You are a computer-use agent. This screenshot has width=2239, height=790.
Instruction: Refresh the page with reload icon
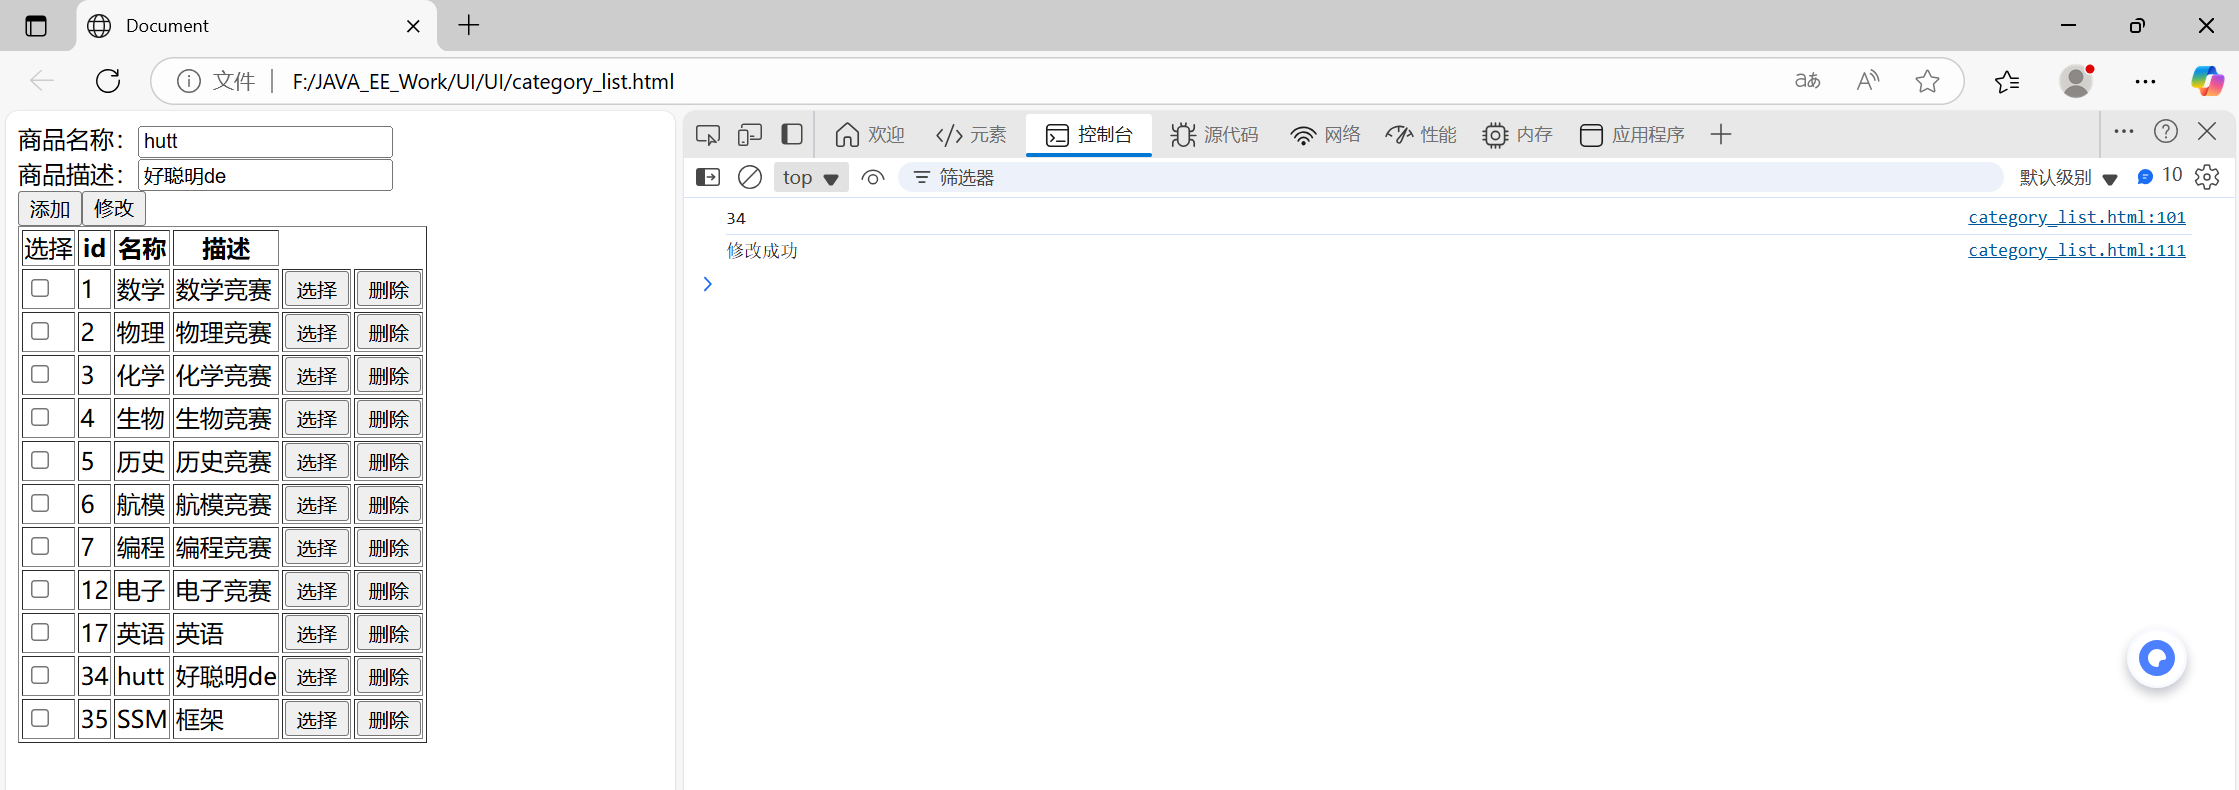coord(108,81)
